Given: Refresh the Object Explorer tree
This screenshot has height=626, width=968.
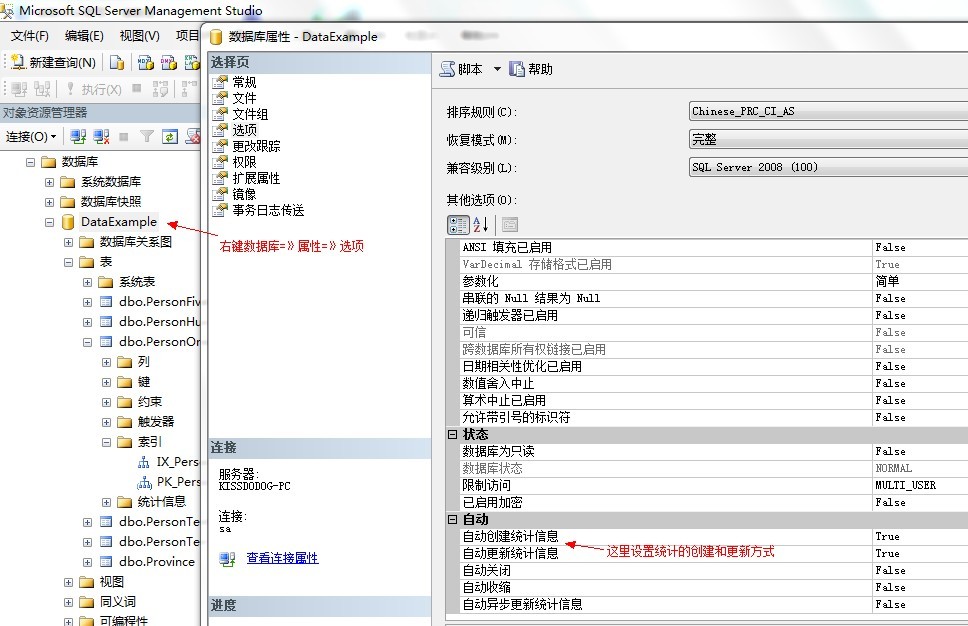Looking at the screenshot, I should [x=170, y=136].
